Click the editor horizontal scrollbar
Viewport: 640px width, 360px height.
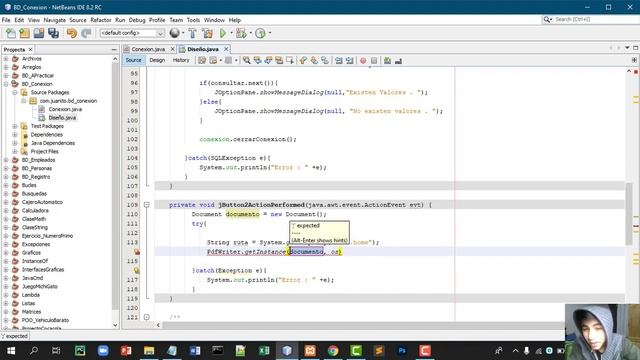point(363,325)
